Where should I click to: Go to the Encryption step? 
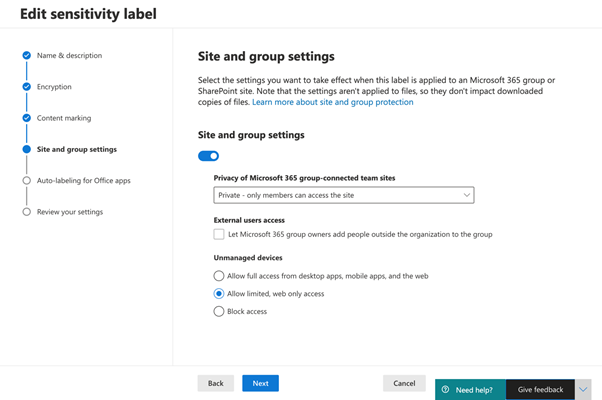click(x=54, y=87)
